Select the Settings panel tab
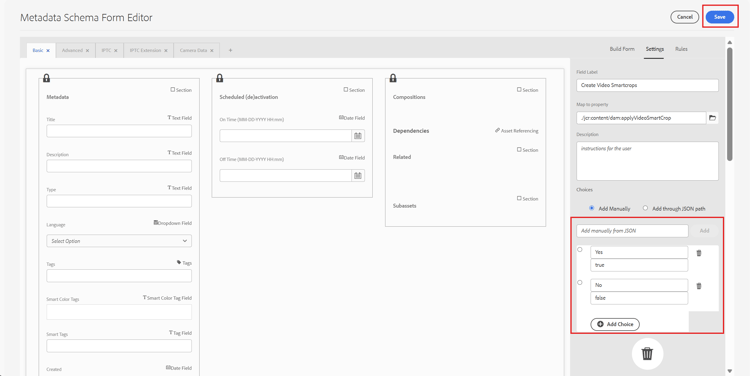The height and width of the screenshot is (376, 750). point(654,49)
